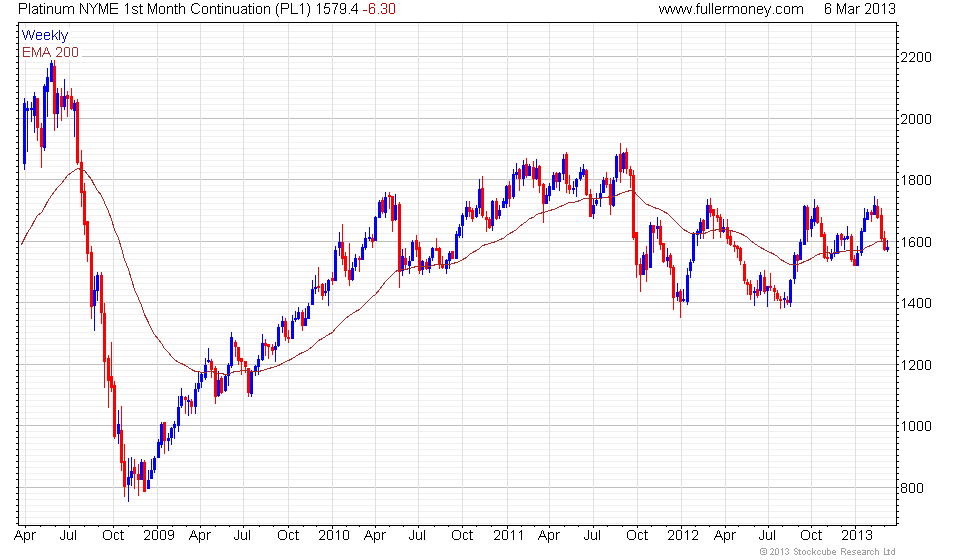
Task: Select the red 'EMA 200' legend label
Action: click(50, 52)
